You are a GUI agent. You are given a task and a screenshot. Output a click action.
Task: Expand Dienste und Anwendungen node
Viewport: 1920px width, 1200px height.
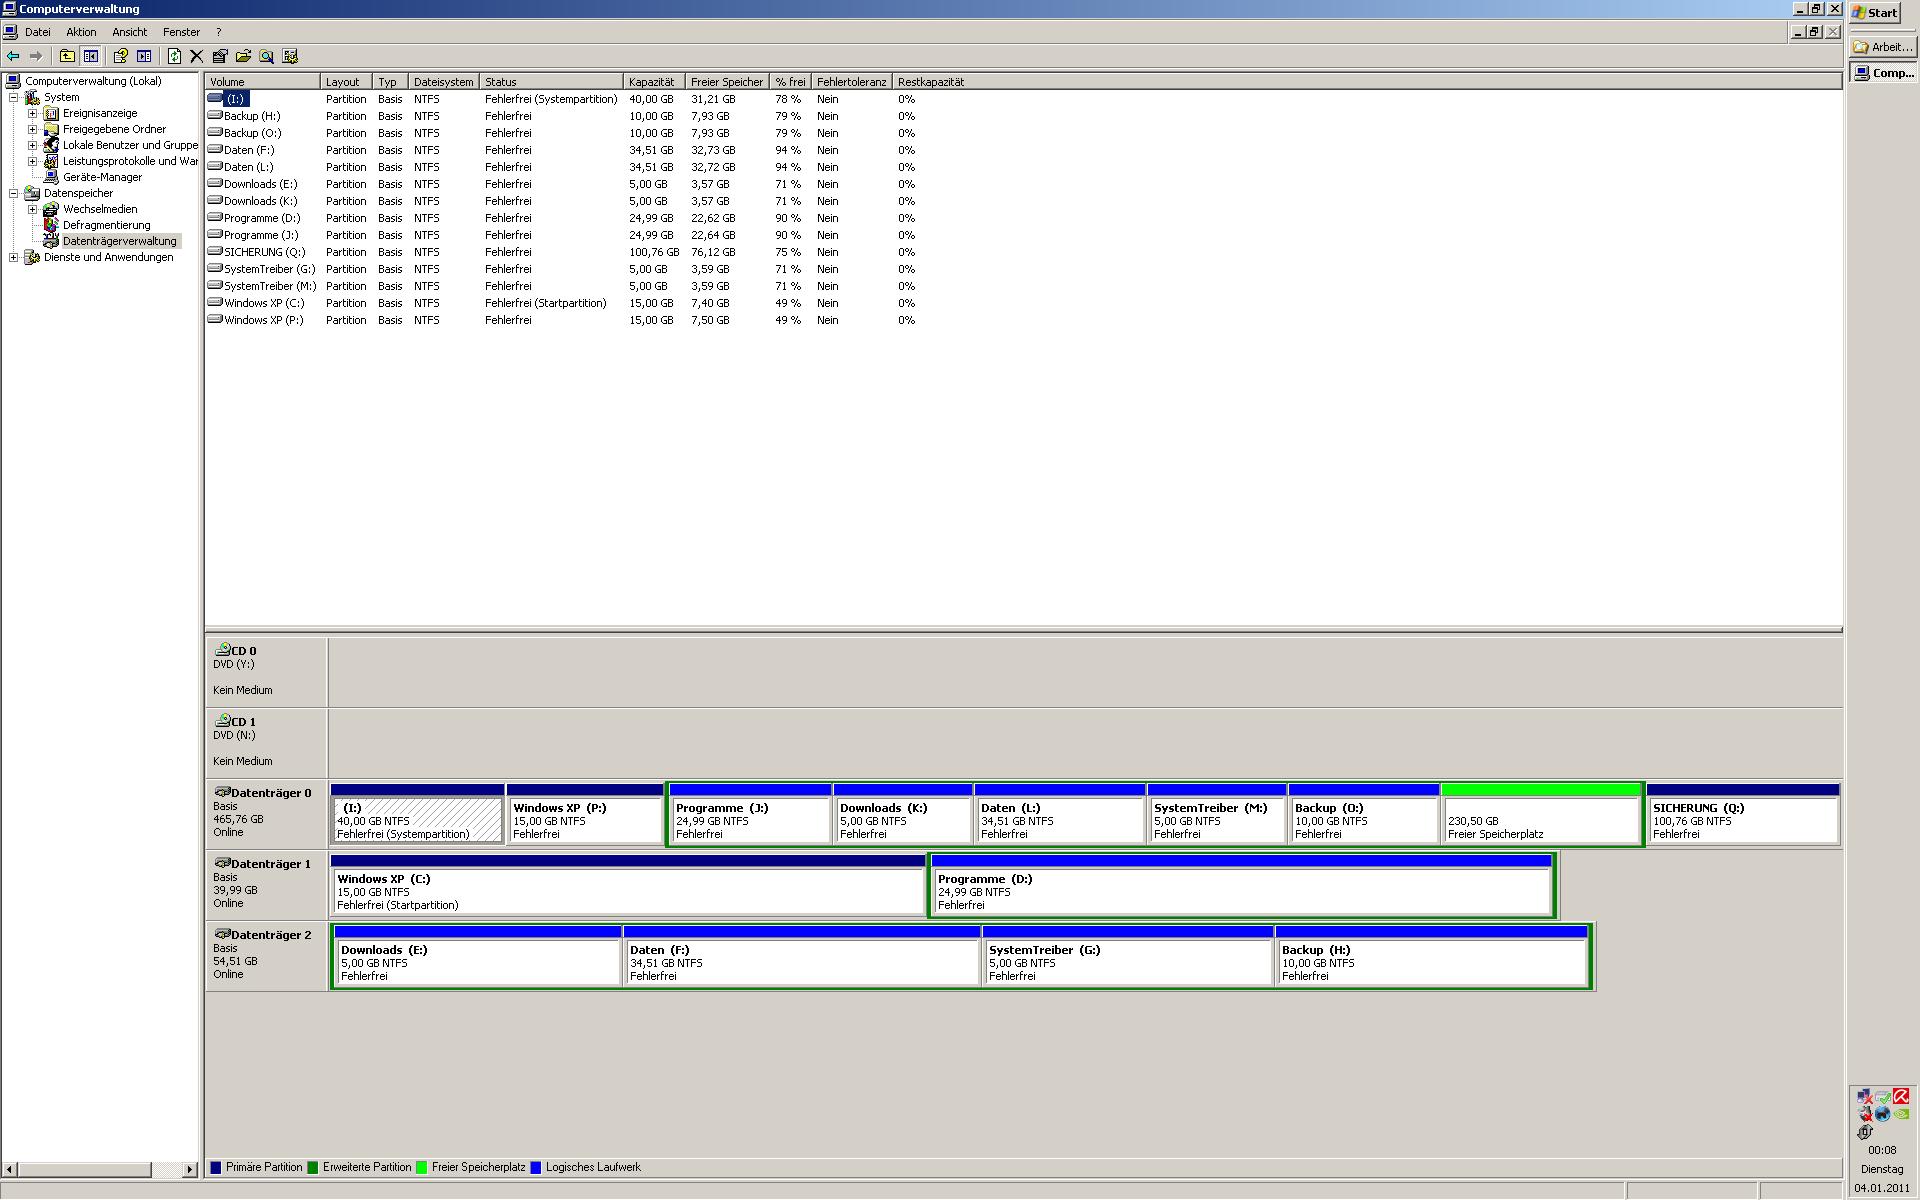coord(14,257)
